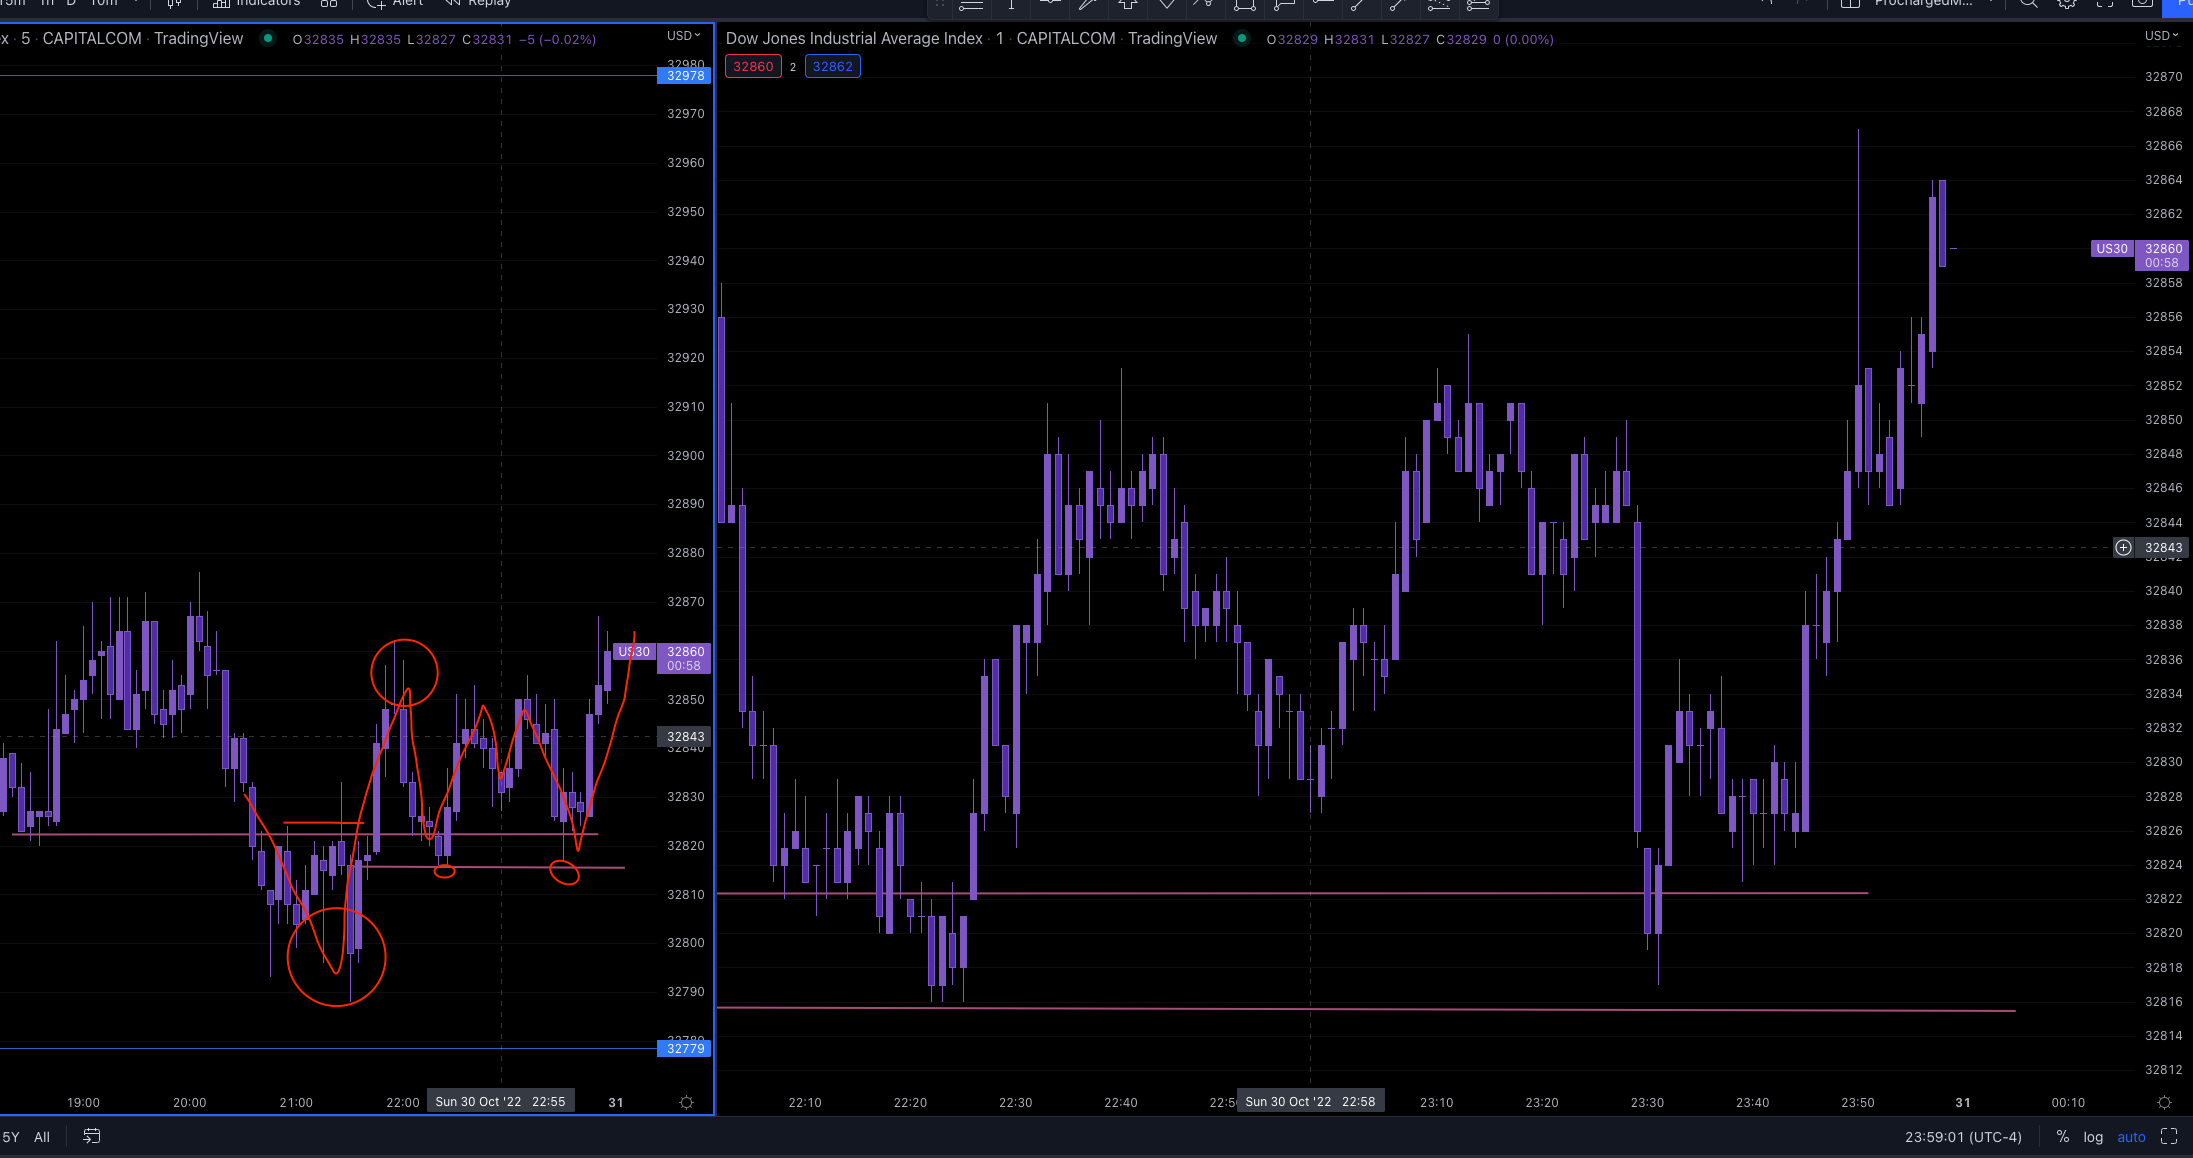Click the market status dot on left chart
The width and height of the screenshot is (2193, 1158).
(x=268, y=38)
